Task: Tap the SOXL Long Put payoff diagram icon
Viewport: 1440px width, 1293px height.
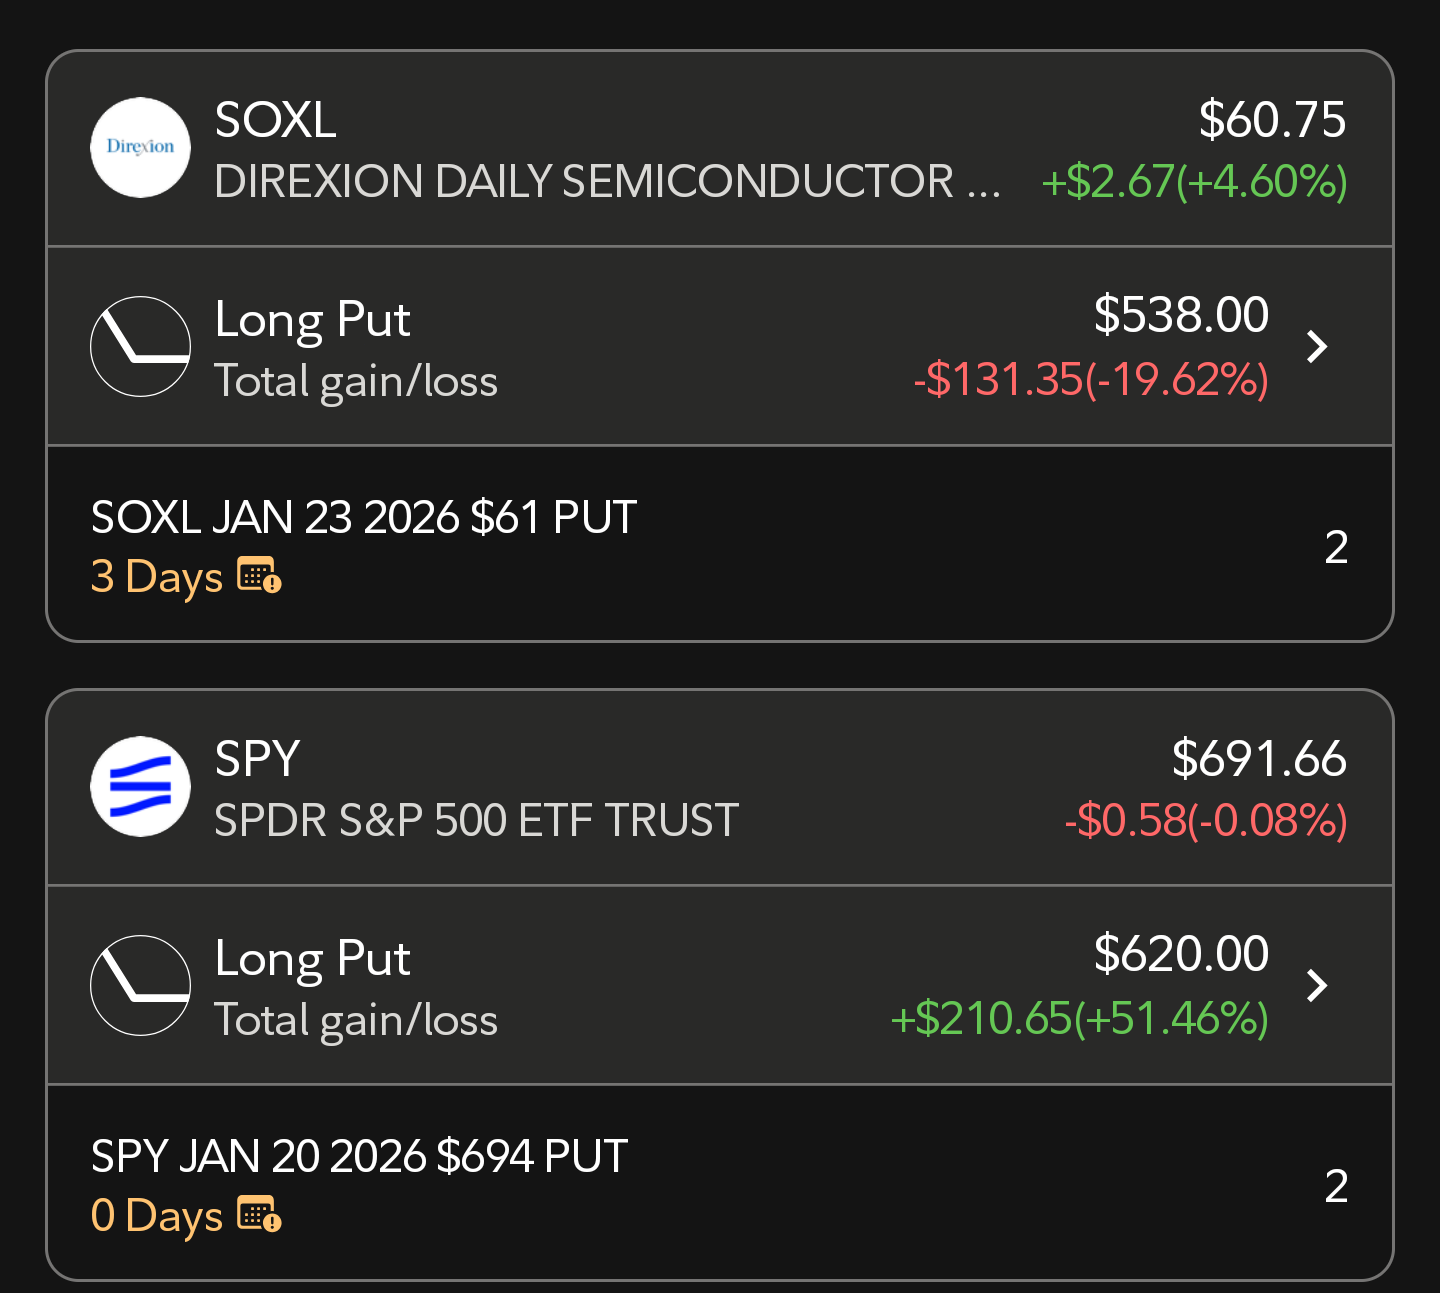Action: 140,346
